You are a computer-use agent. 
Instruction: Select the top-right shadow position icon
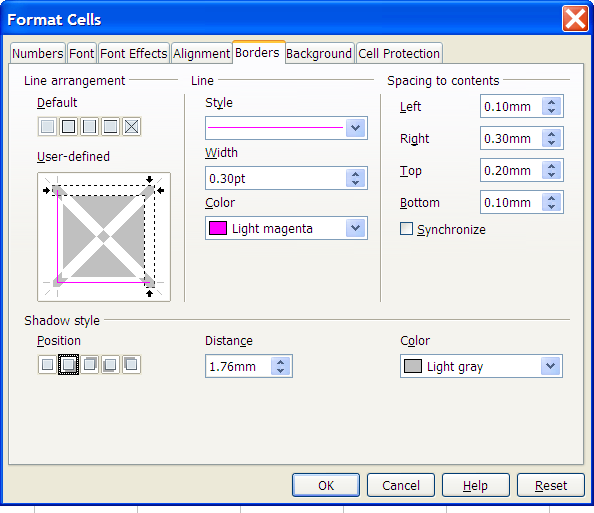coord(89,364)
